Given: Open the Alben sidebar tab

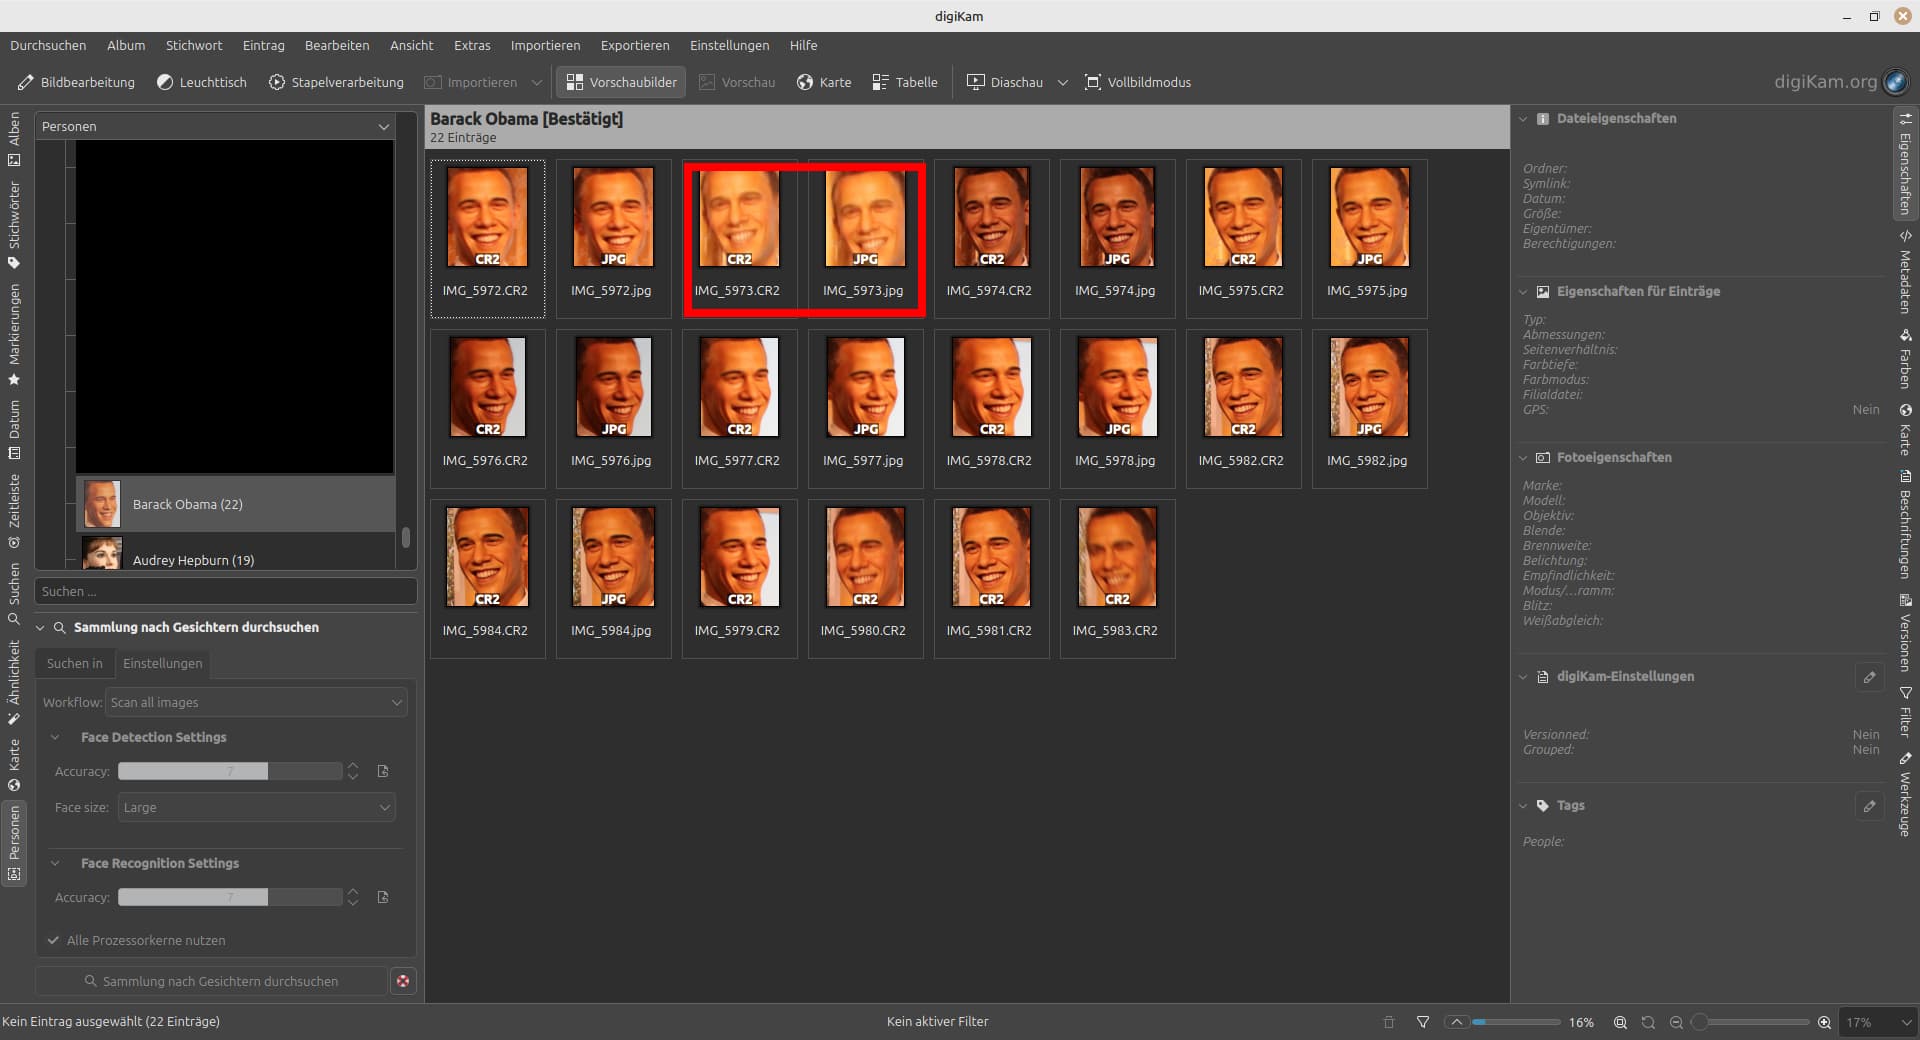Looking at the screenshot, I should click(14, 139).
